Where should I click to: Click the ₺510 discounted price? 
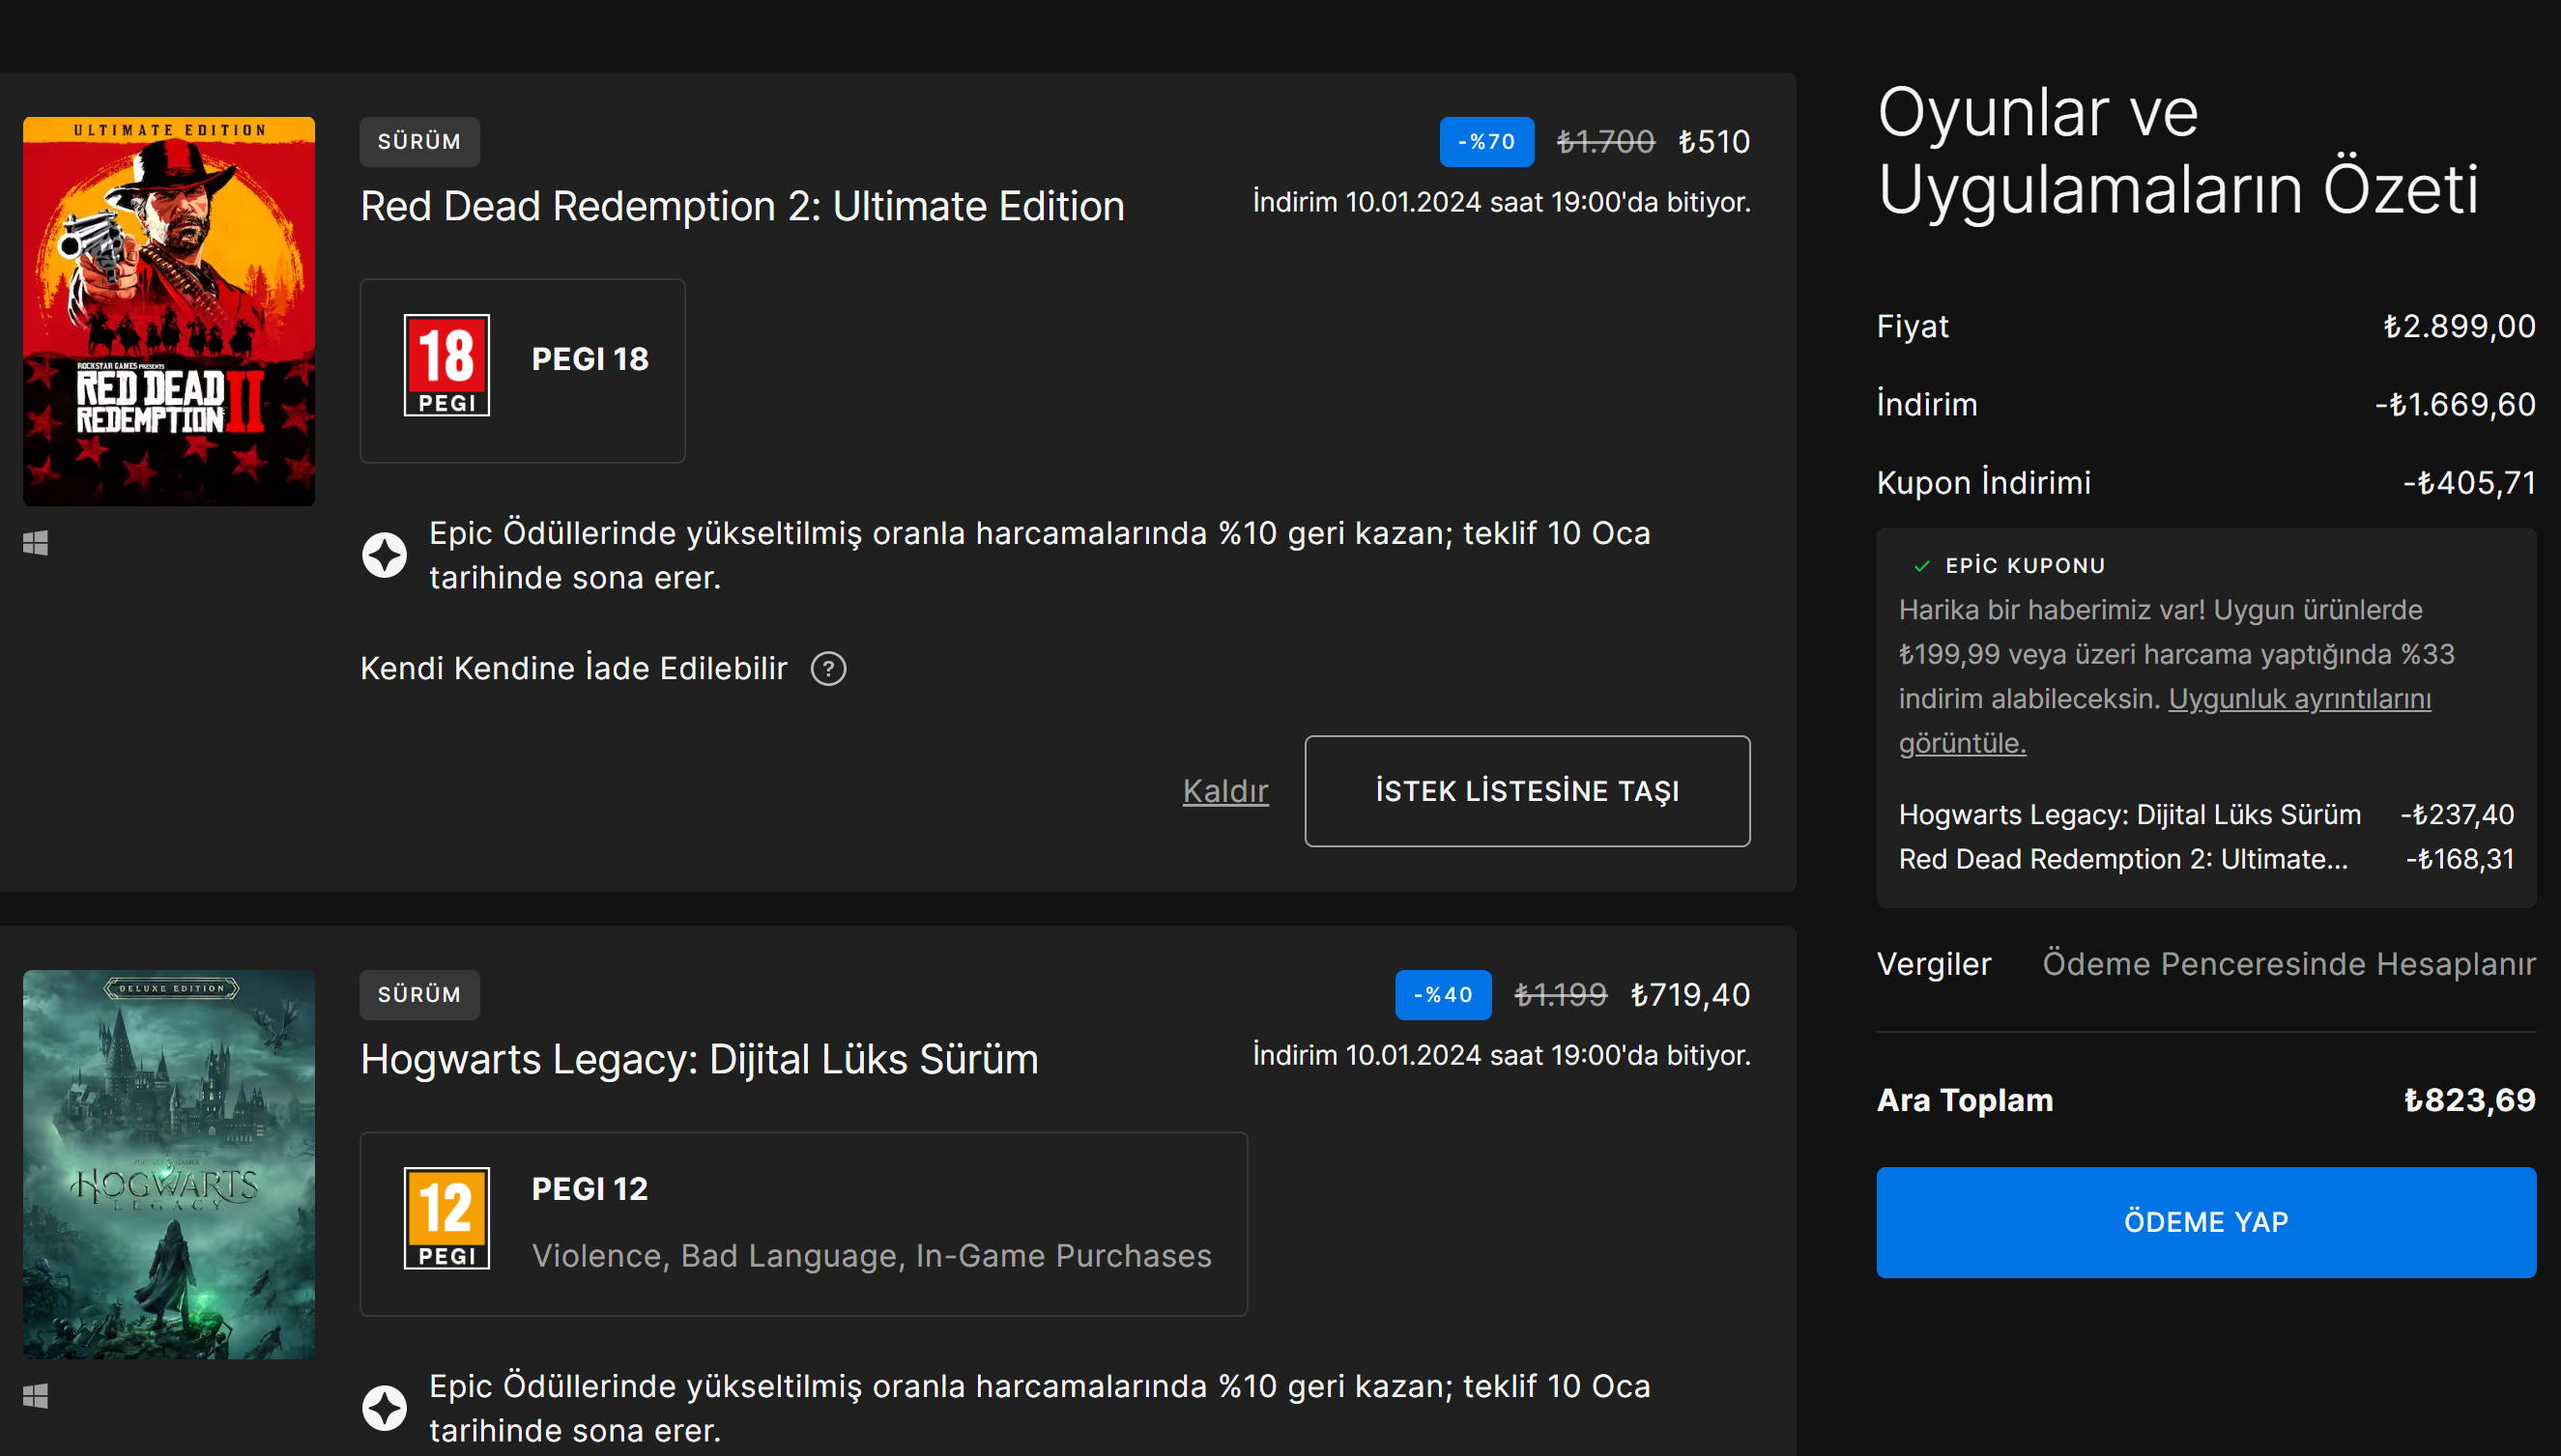pos(1714,142)
